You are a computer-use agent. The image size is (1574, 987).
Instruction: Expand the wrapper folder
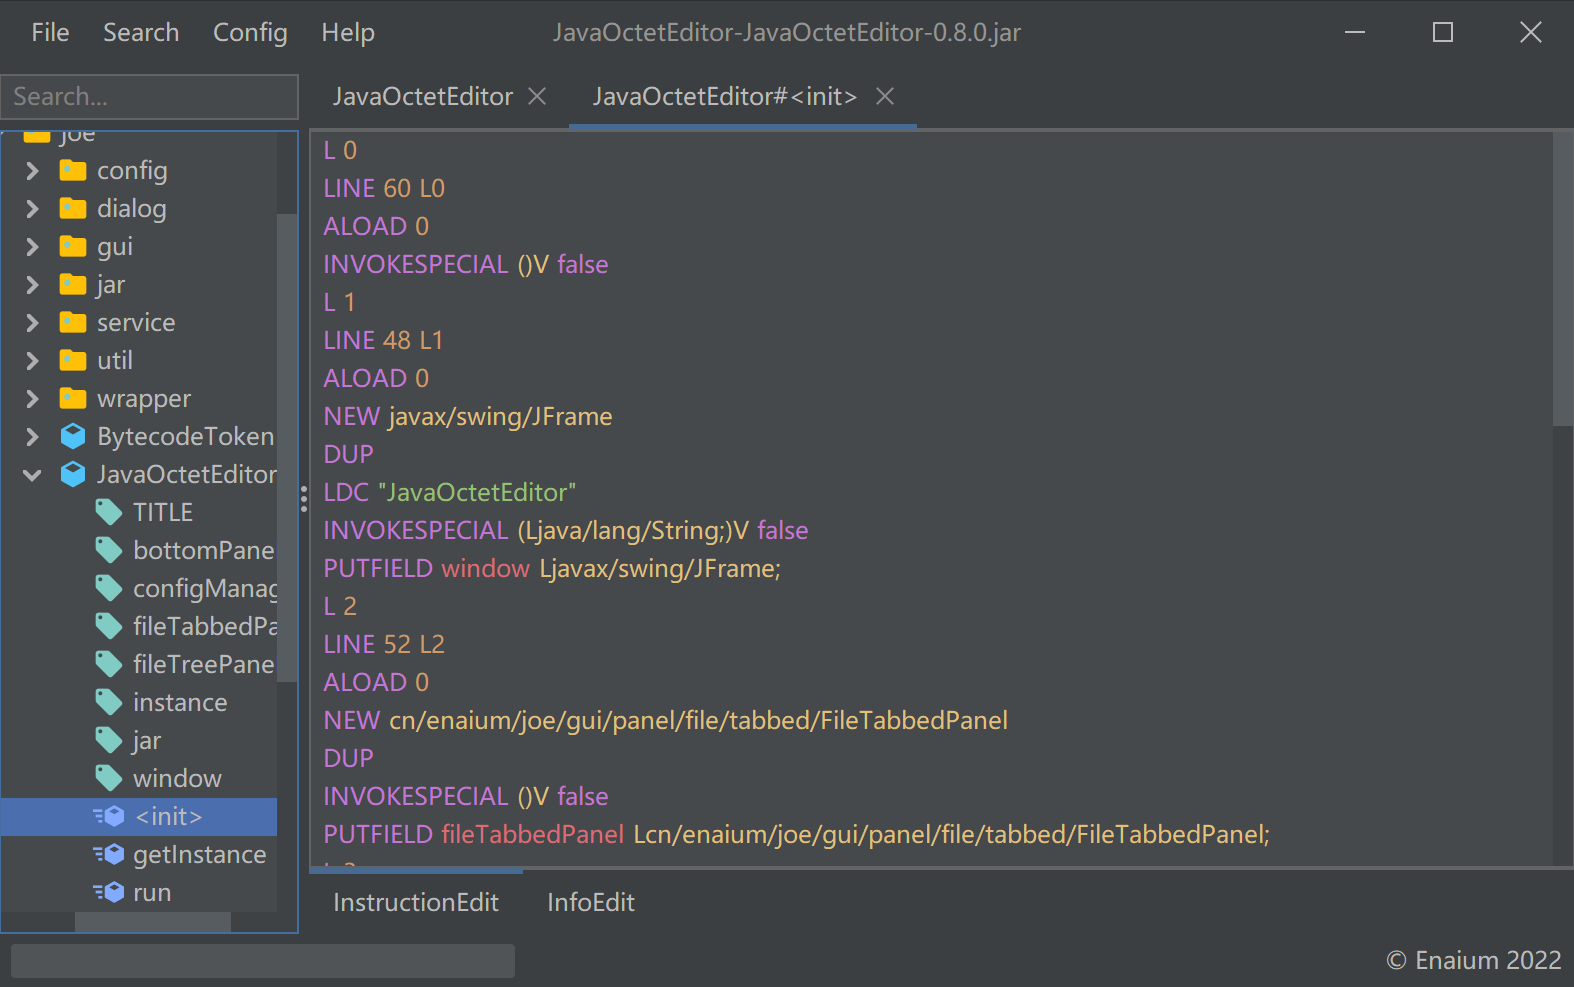pyautogui.click(x=32, y=399)
